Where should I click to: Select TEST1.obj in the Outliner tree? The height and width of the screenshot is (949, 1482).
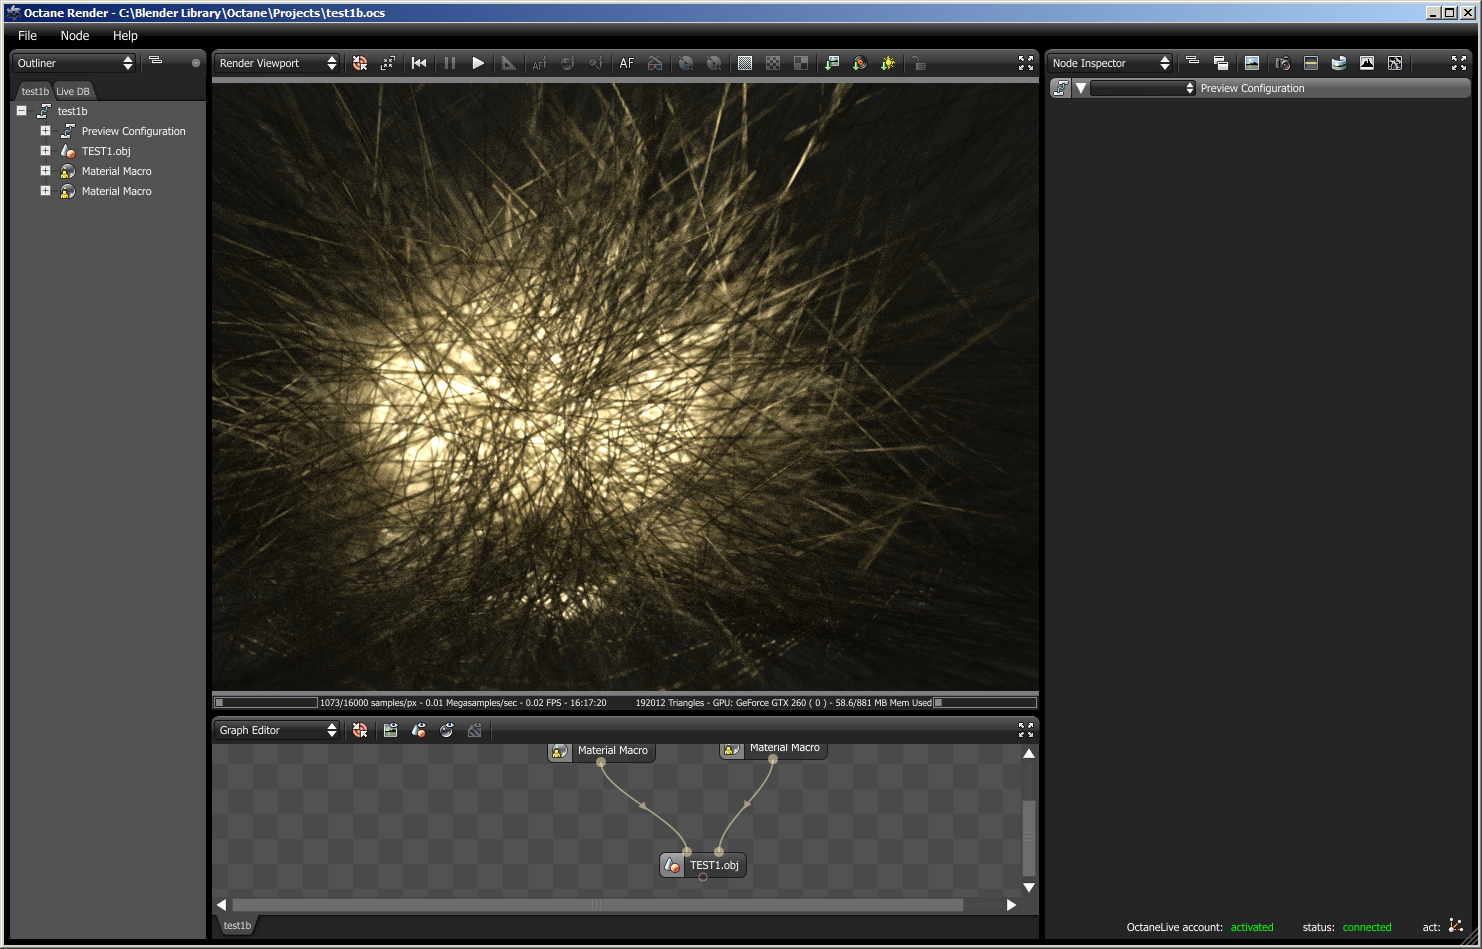coord(106,151)
